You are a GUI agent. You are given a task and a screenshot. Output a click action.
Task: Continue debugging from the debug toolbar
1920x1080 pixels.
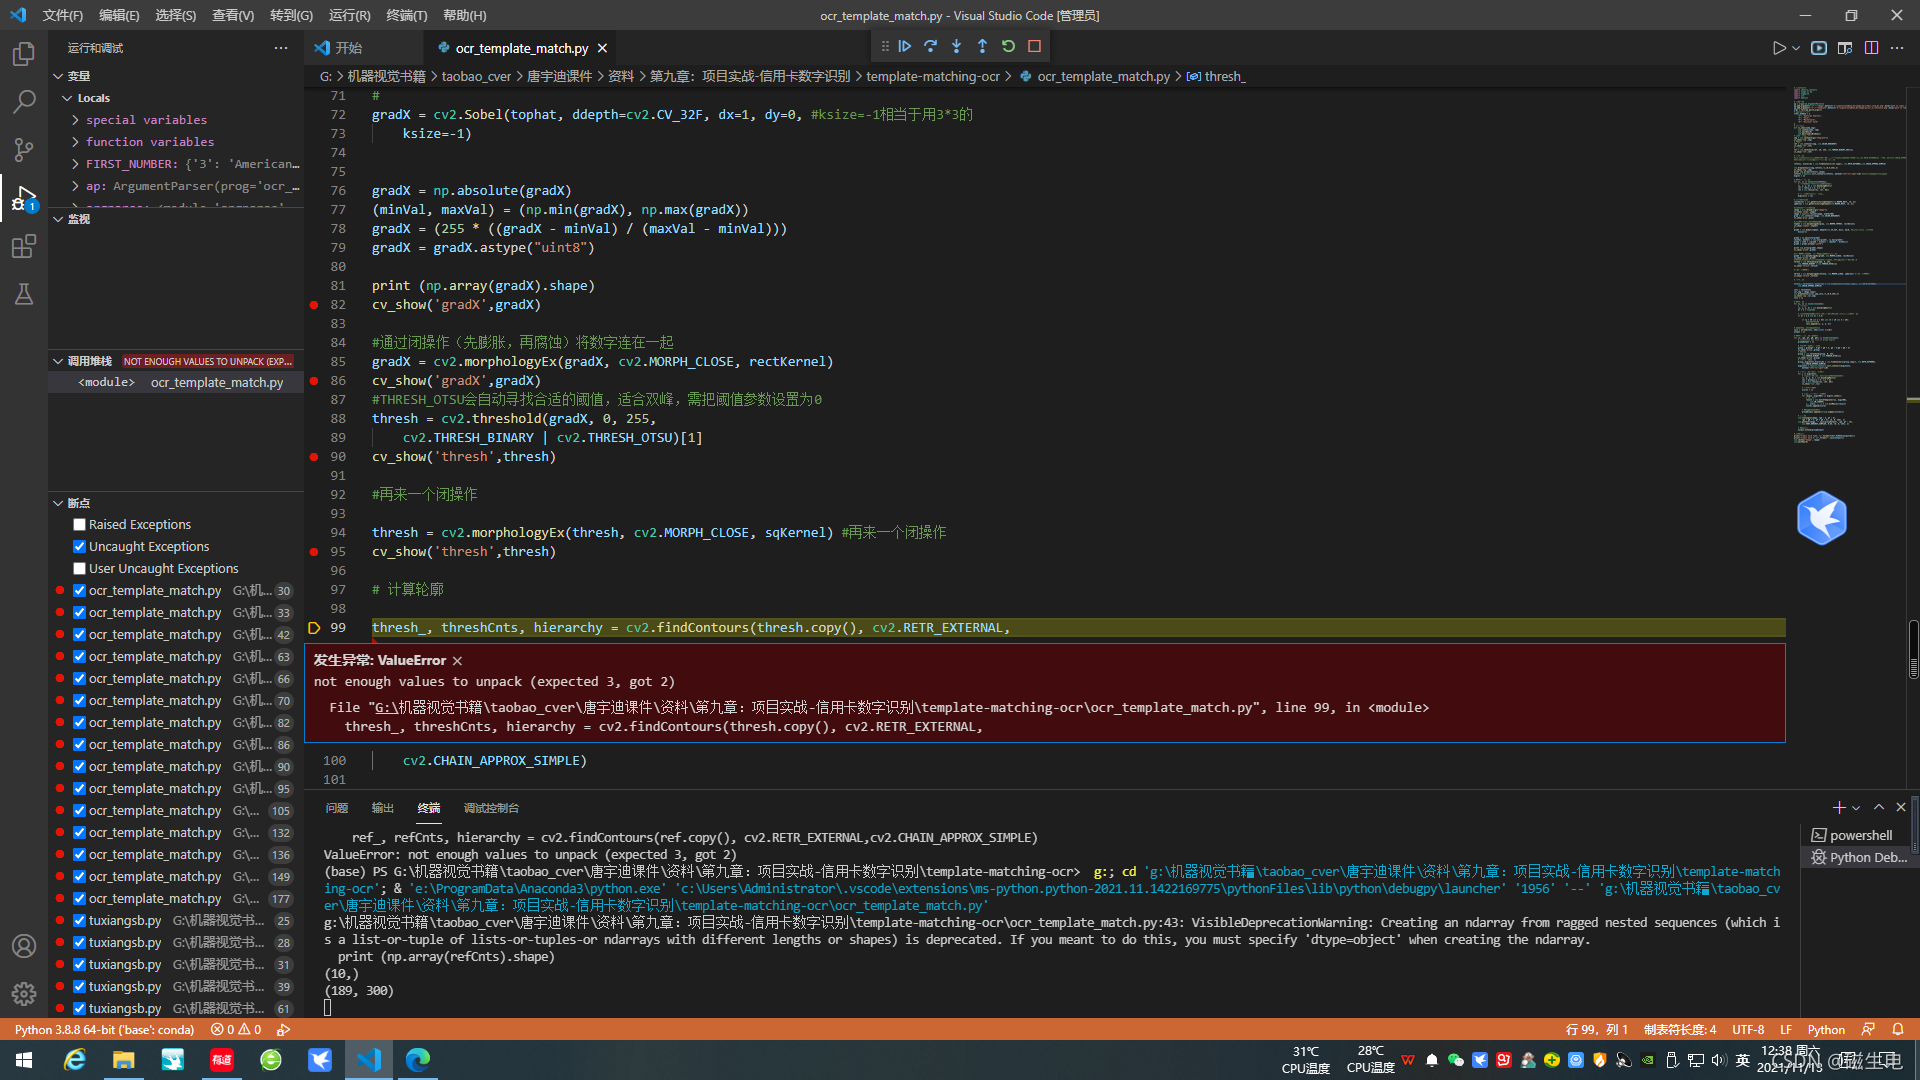tap(905, 46)
